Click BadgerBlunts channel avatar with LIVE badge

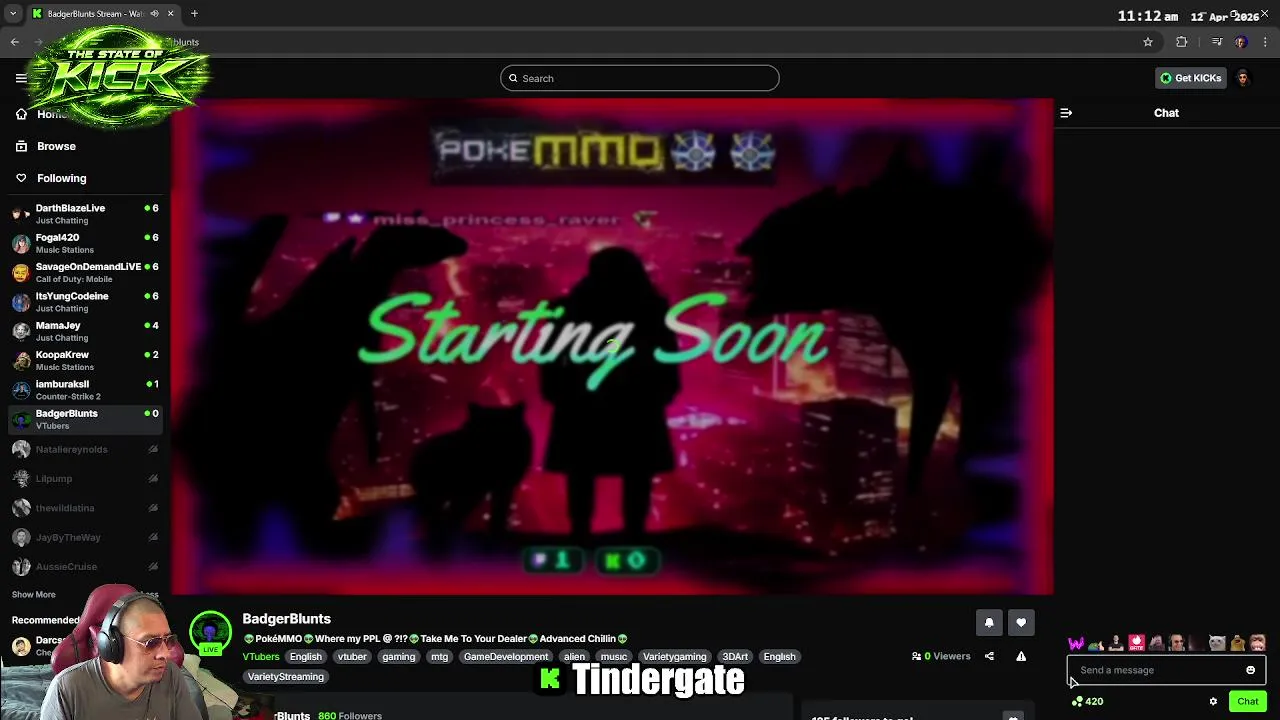click(x=210, y=633)
